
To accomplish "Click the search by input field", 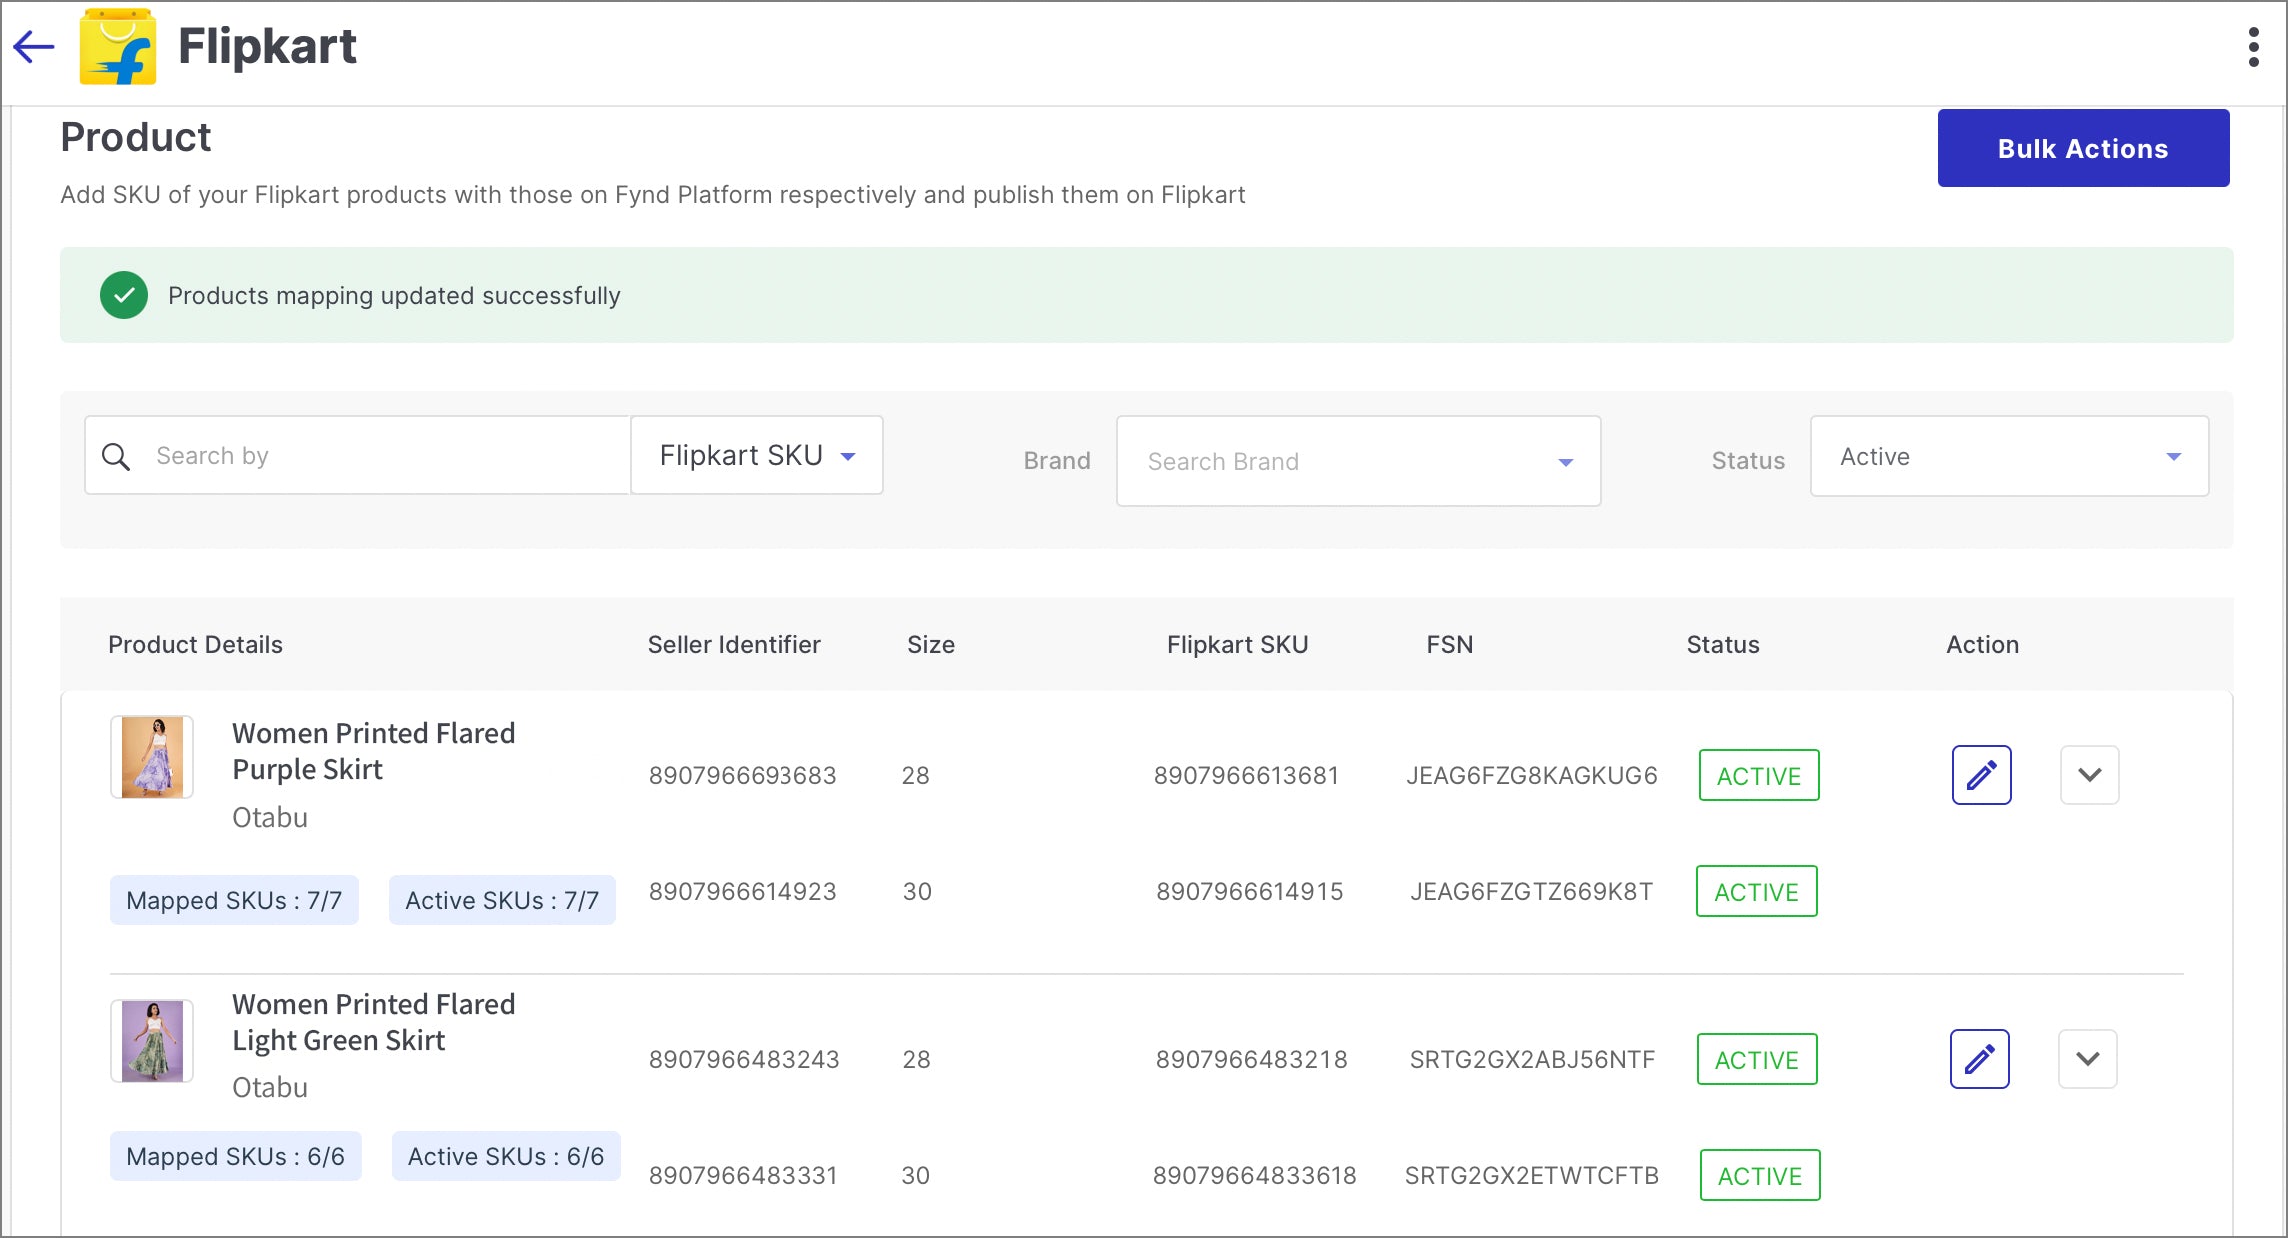I will coord(358,454).
